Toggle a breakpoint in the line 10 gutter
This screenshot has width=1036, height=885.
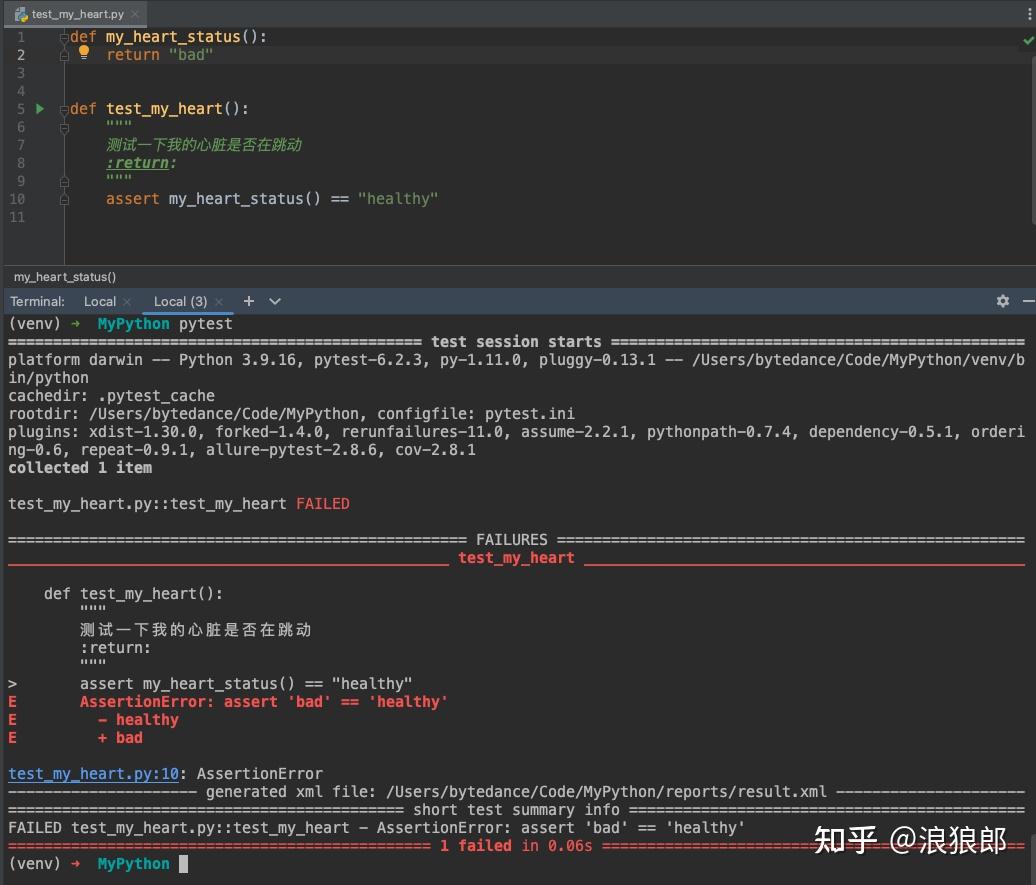click(x=40, y=199)
